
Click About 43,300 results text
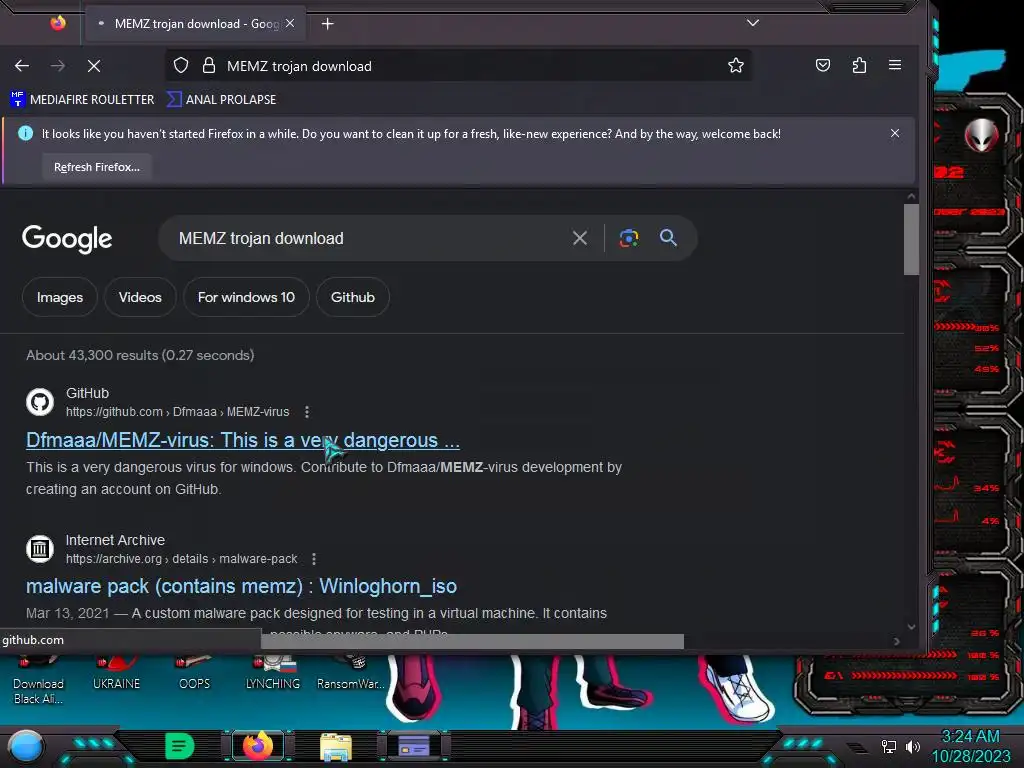tap(140, 355)
